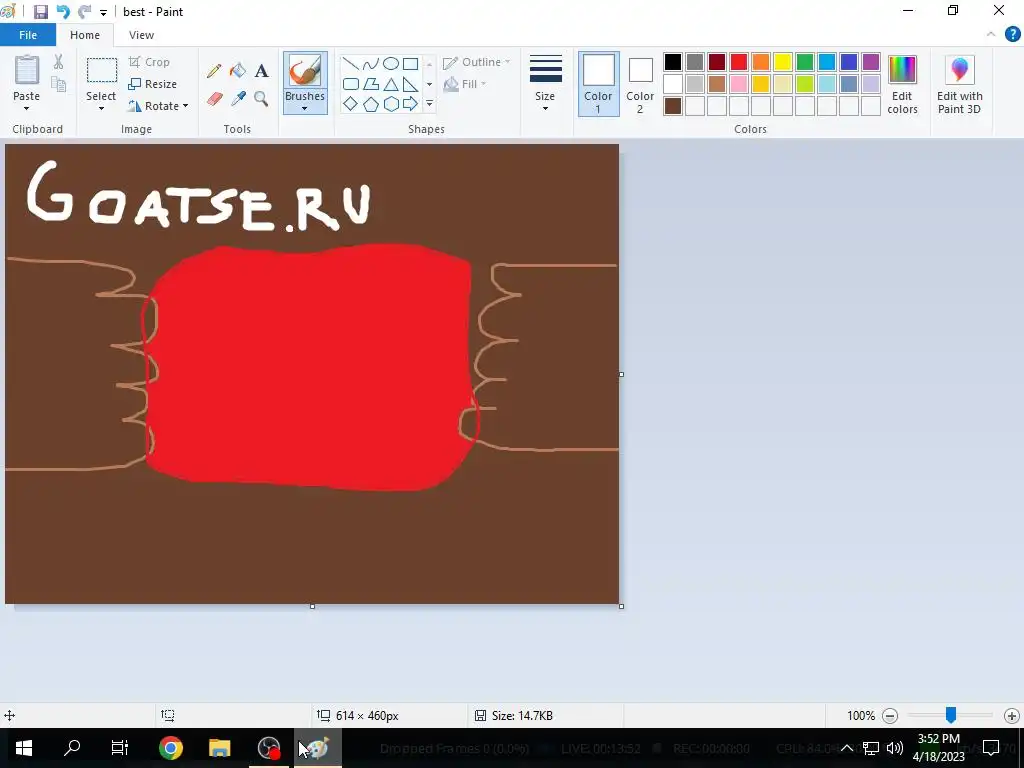Expand the Select options dropdown arrow

[101, 109]
